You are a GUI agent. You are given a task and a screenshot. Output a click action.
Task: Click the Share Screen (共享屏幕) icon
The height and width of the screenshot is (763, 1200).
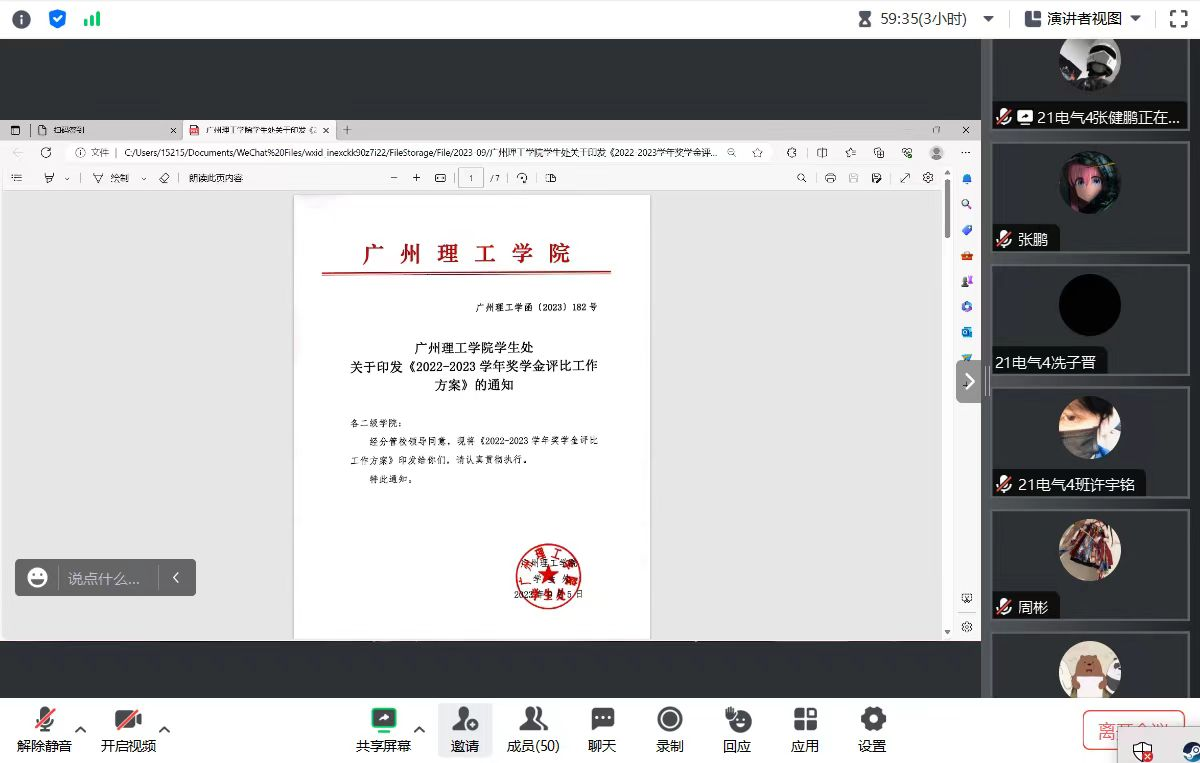coord(383,729)
